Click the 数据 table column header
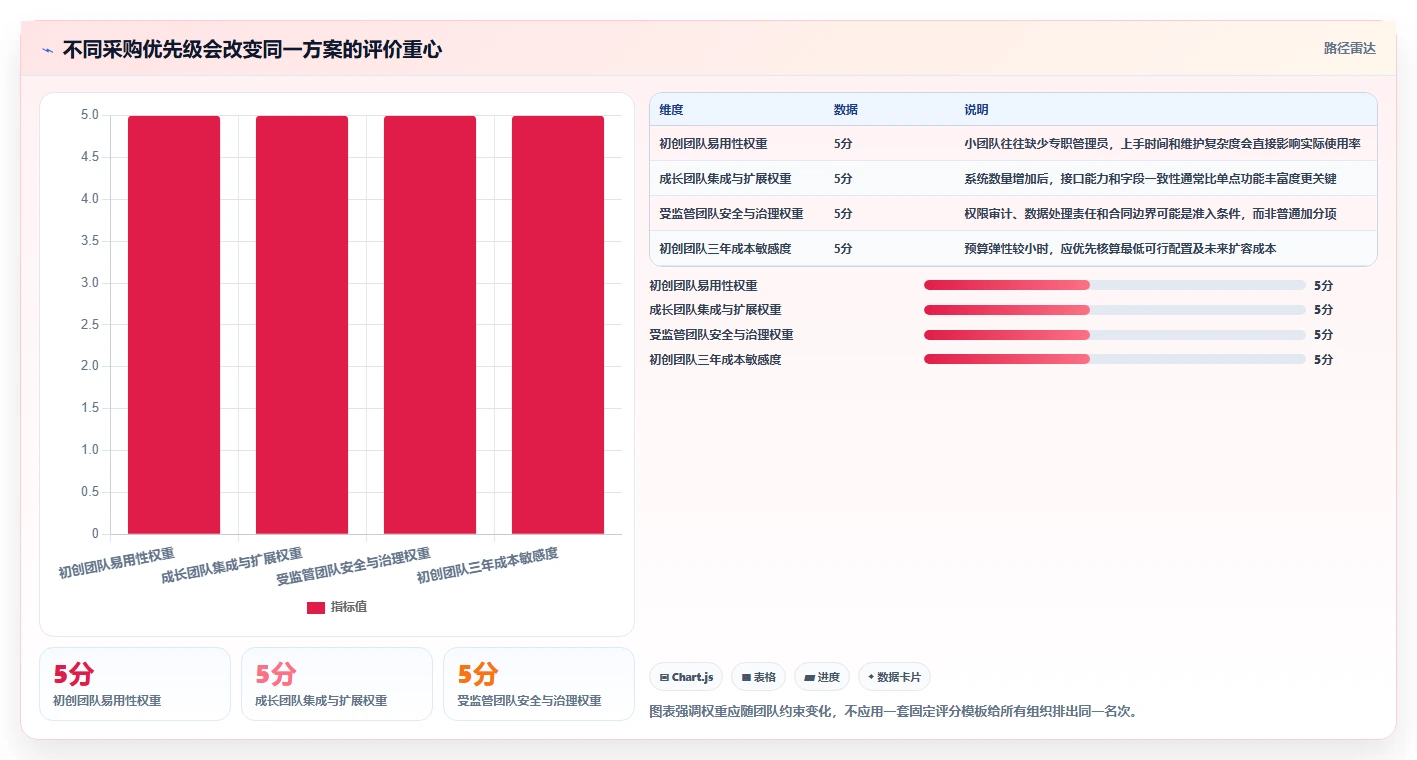The height and width of the screenshot is (760, 1417). (x=846, y=110)
